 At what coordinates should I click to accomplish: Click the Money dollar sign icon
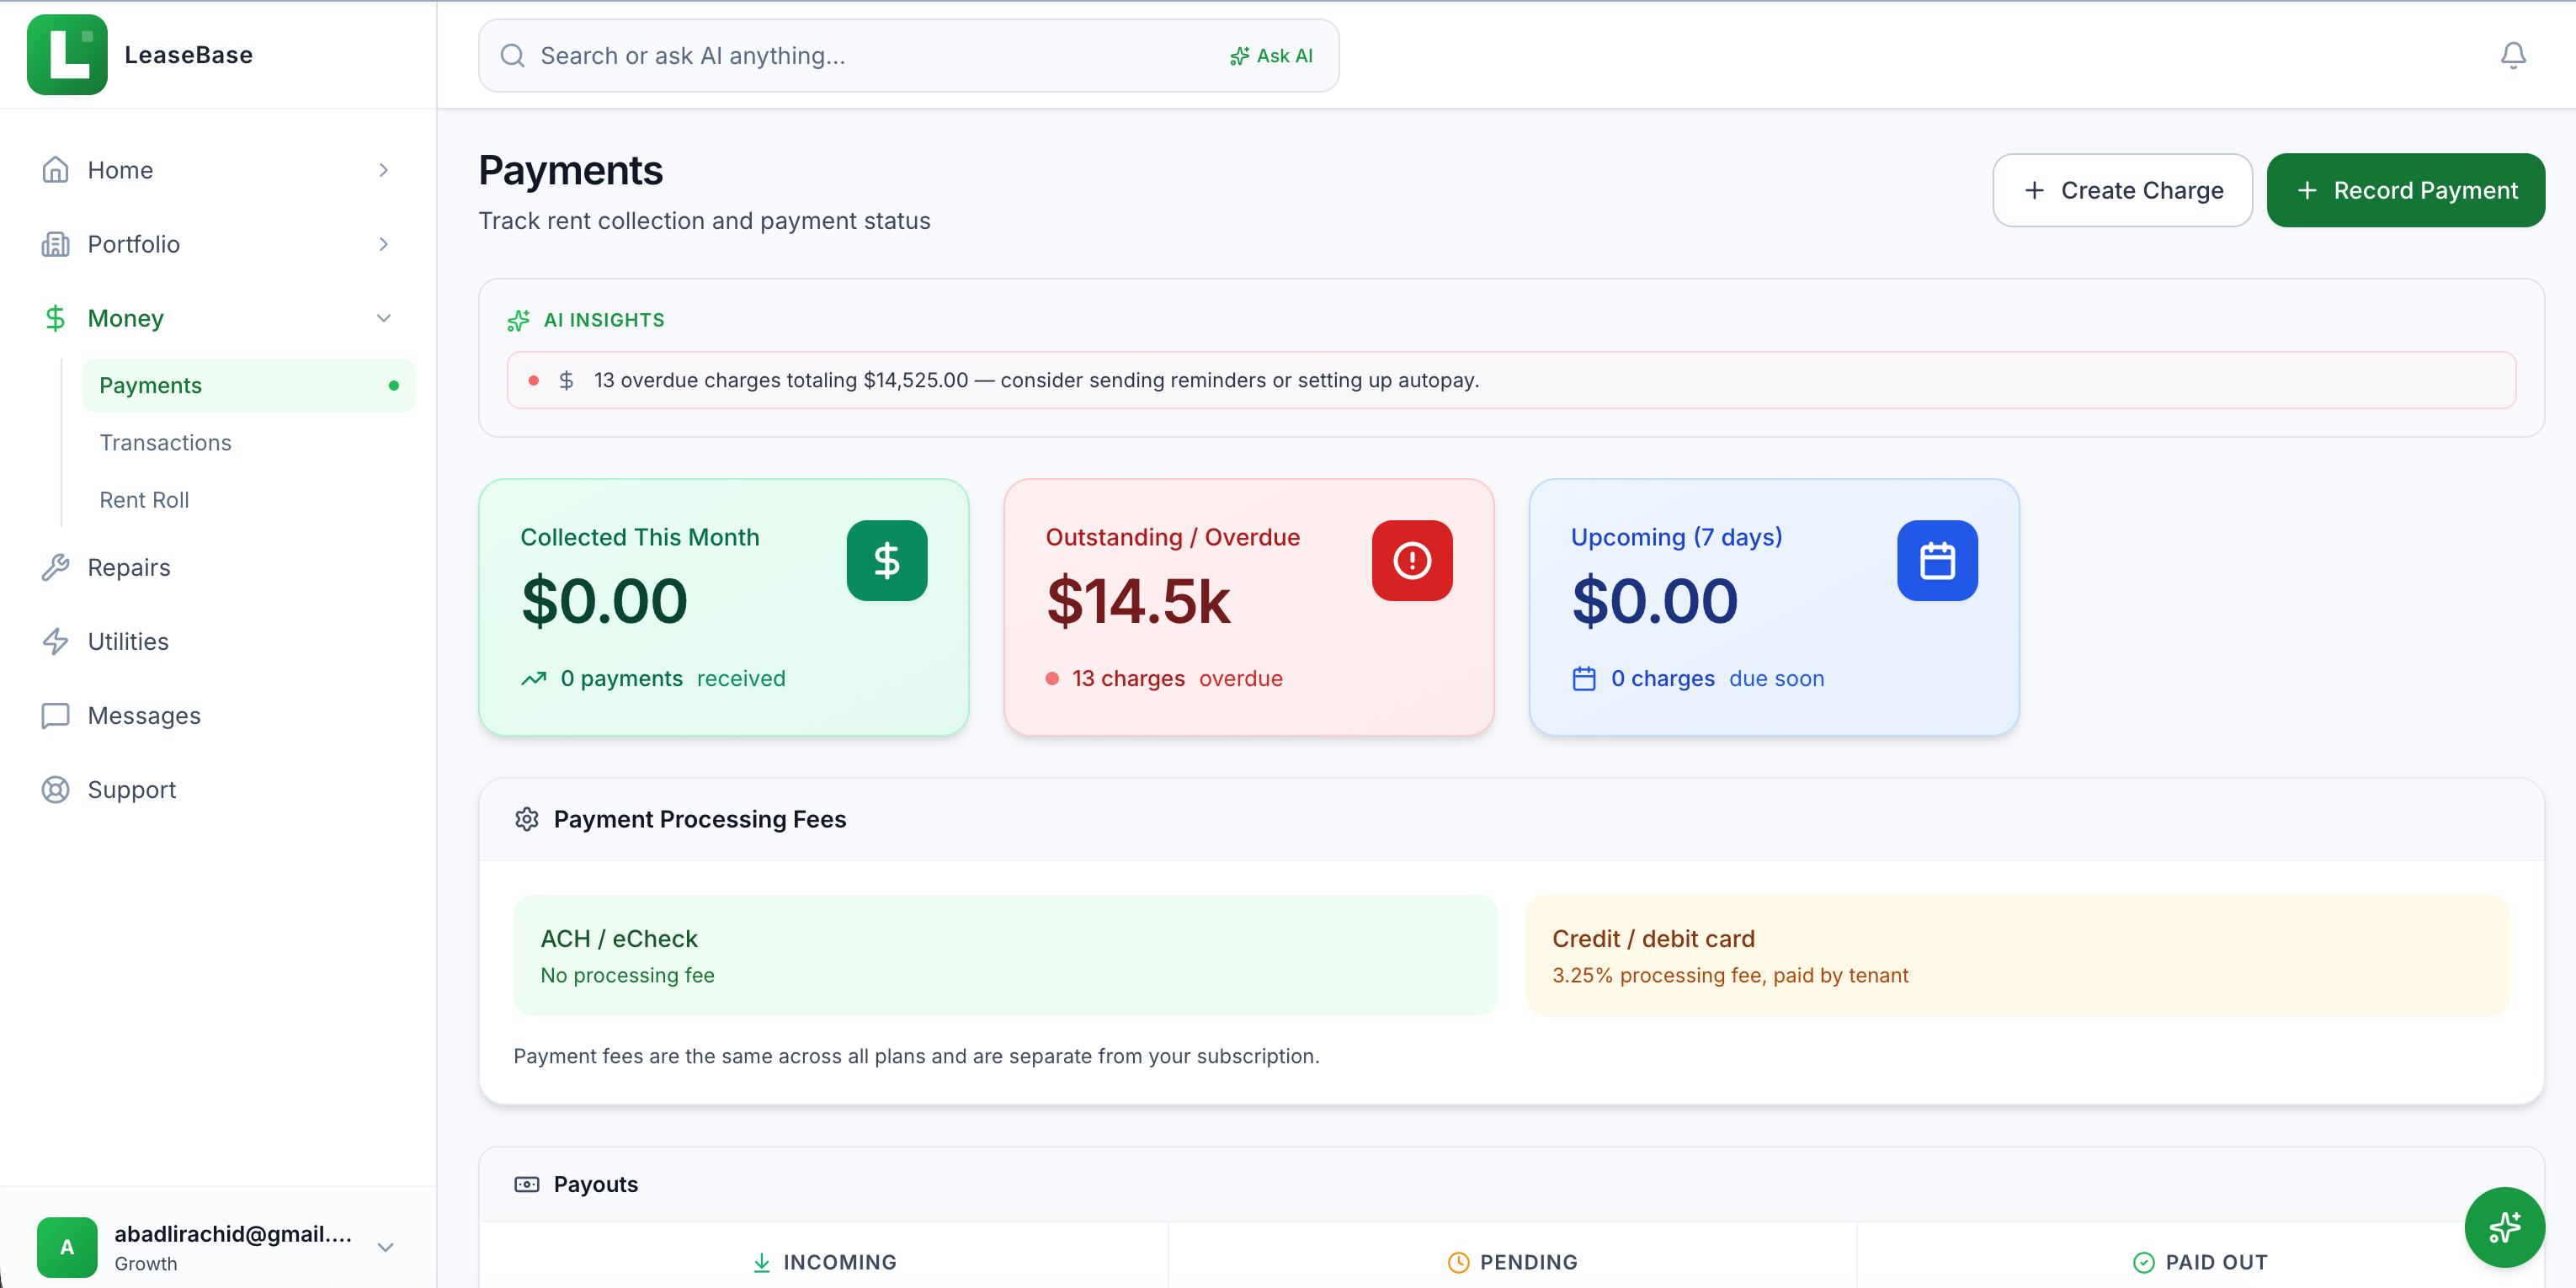tap(55, 318)
